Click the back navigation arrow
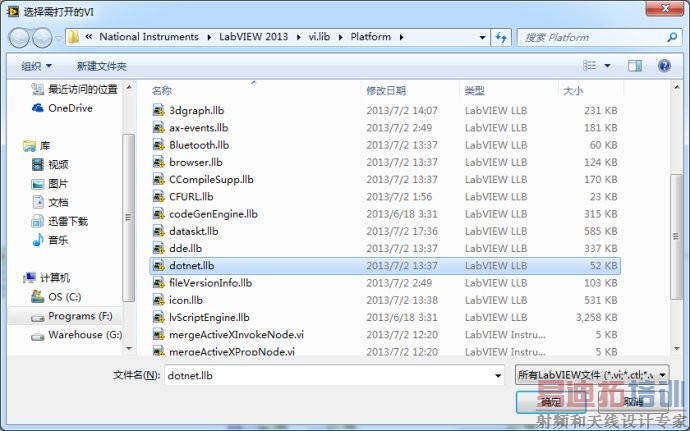690x431 pixels. pos(19,38)
